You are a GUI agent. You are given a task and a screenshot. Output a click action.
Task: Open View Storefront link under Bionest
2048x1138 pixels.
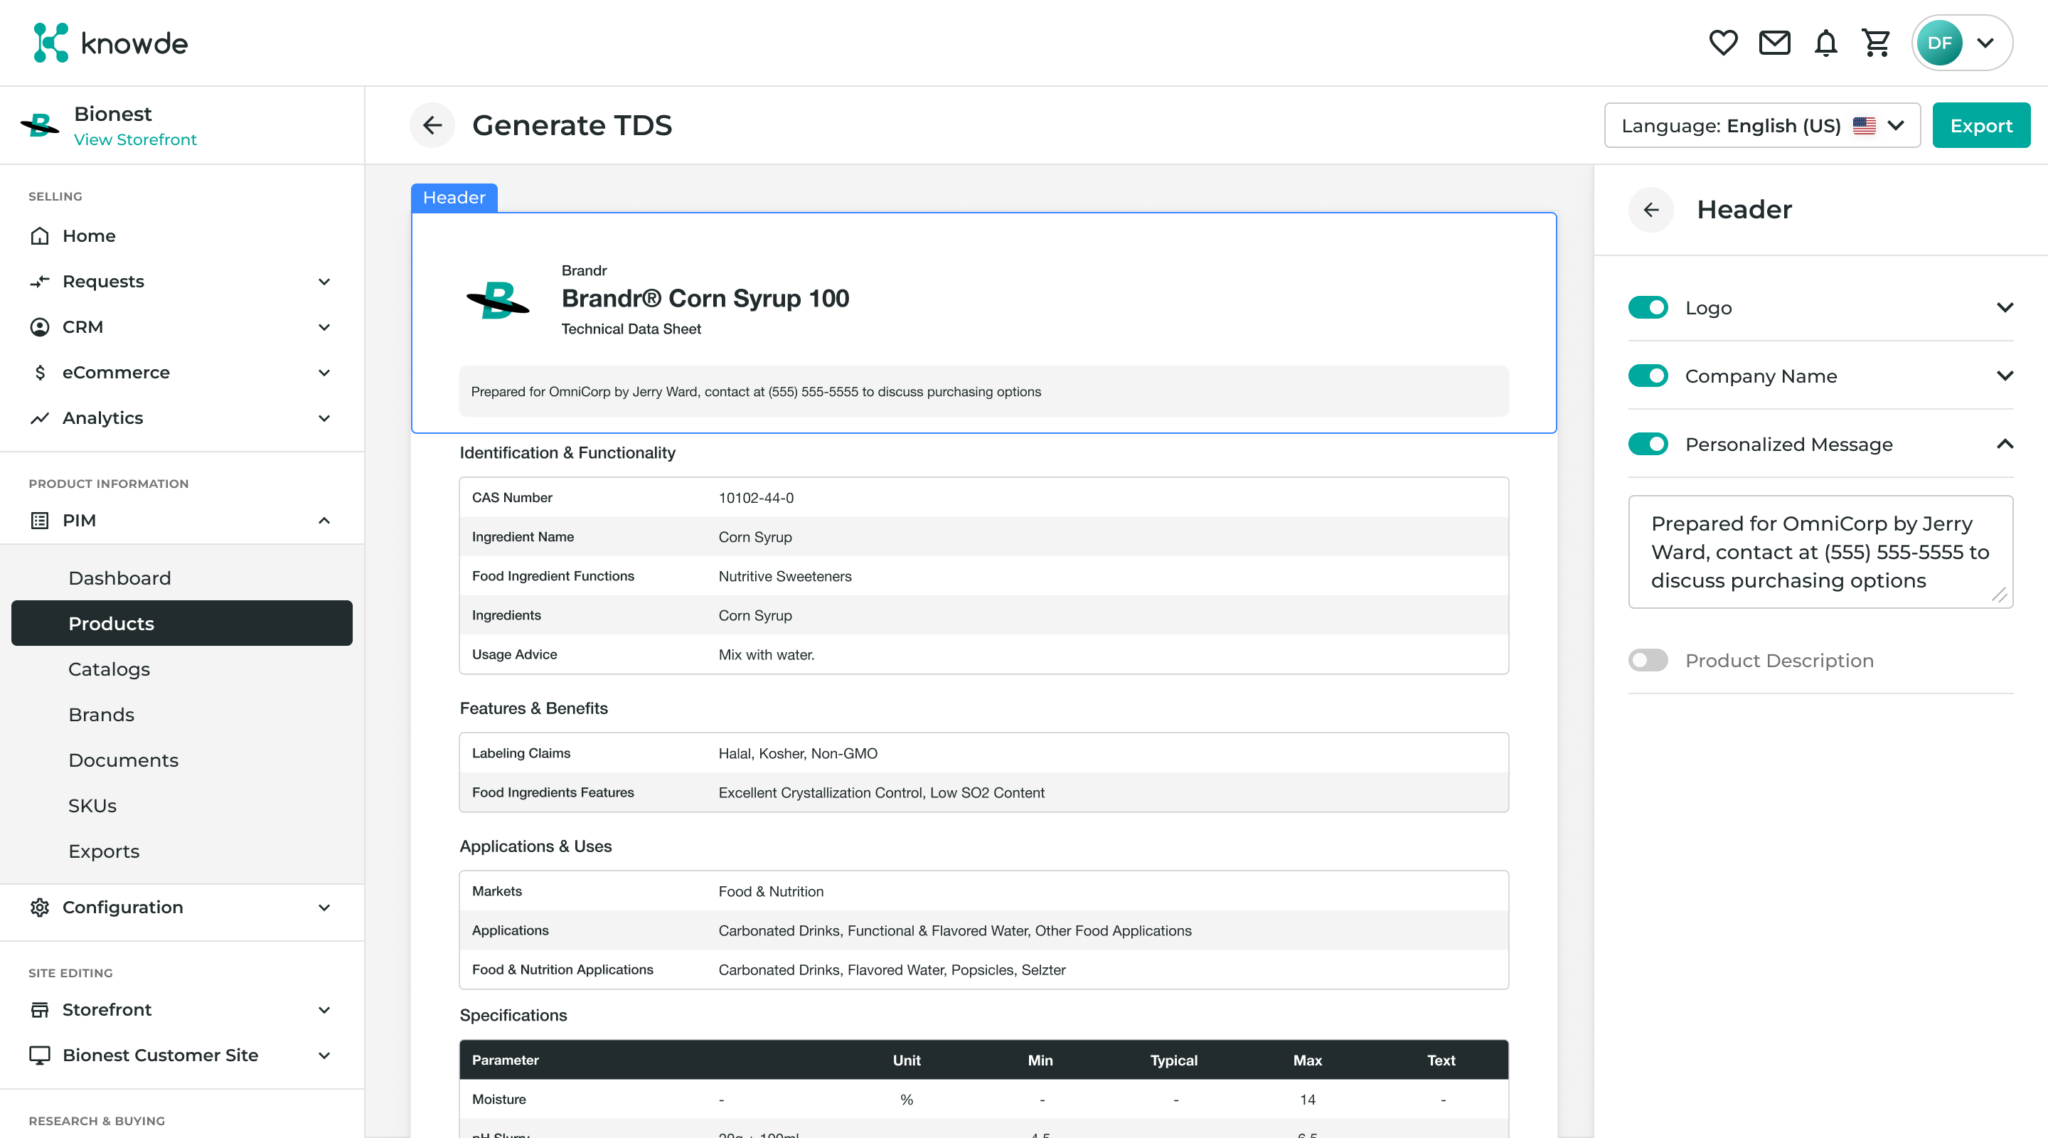click(x=136, y=140)
